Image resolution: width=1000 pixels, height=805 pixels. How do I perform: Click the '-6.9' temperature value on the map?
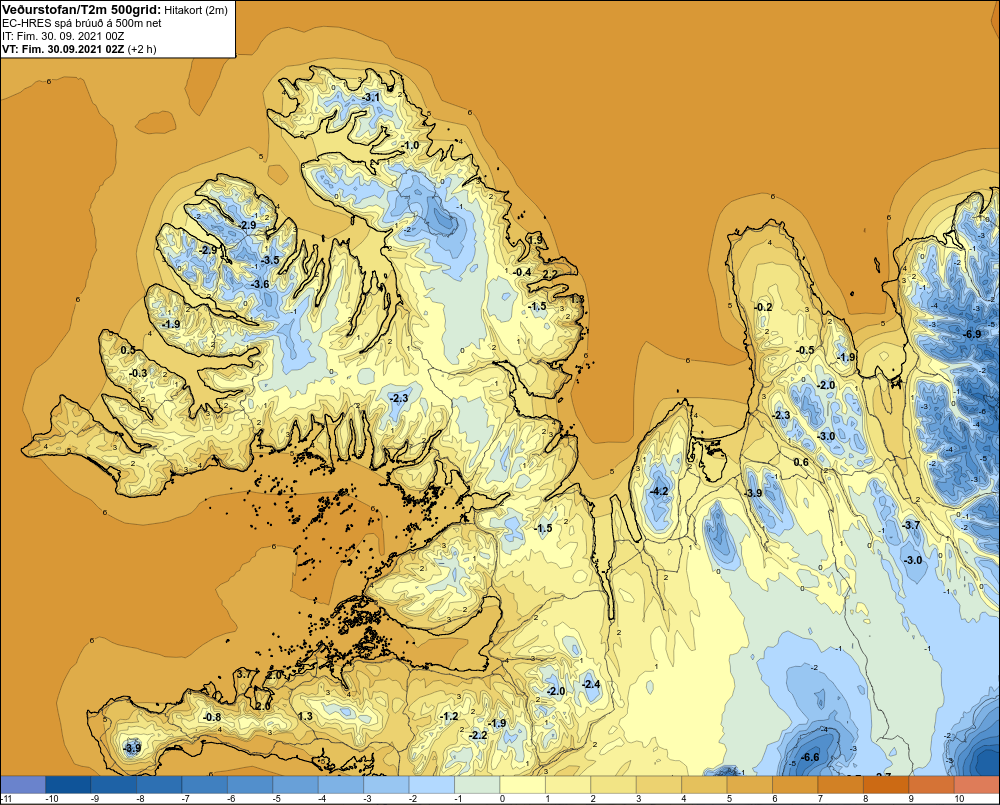(x=973, y=334)
